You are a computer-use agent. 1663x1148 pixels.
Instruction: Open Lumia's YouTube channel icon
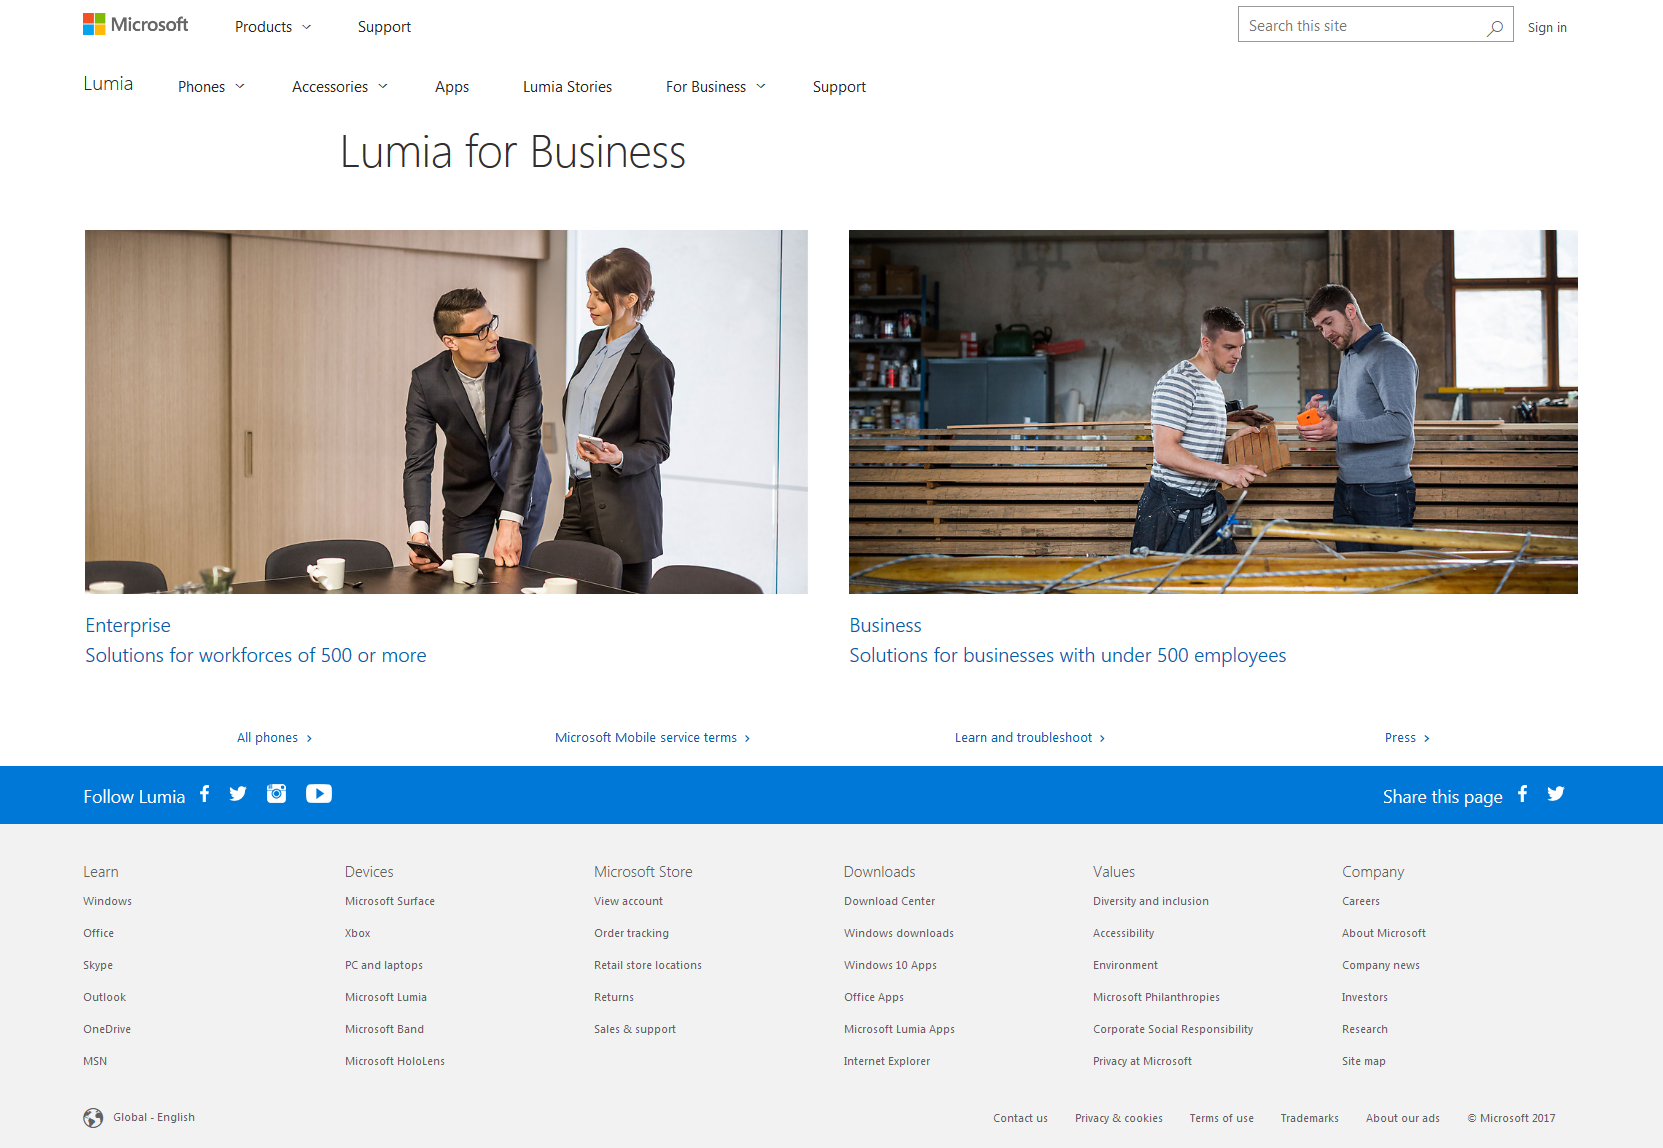pyautogui.click(x=319, y=794)
